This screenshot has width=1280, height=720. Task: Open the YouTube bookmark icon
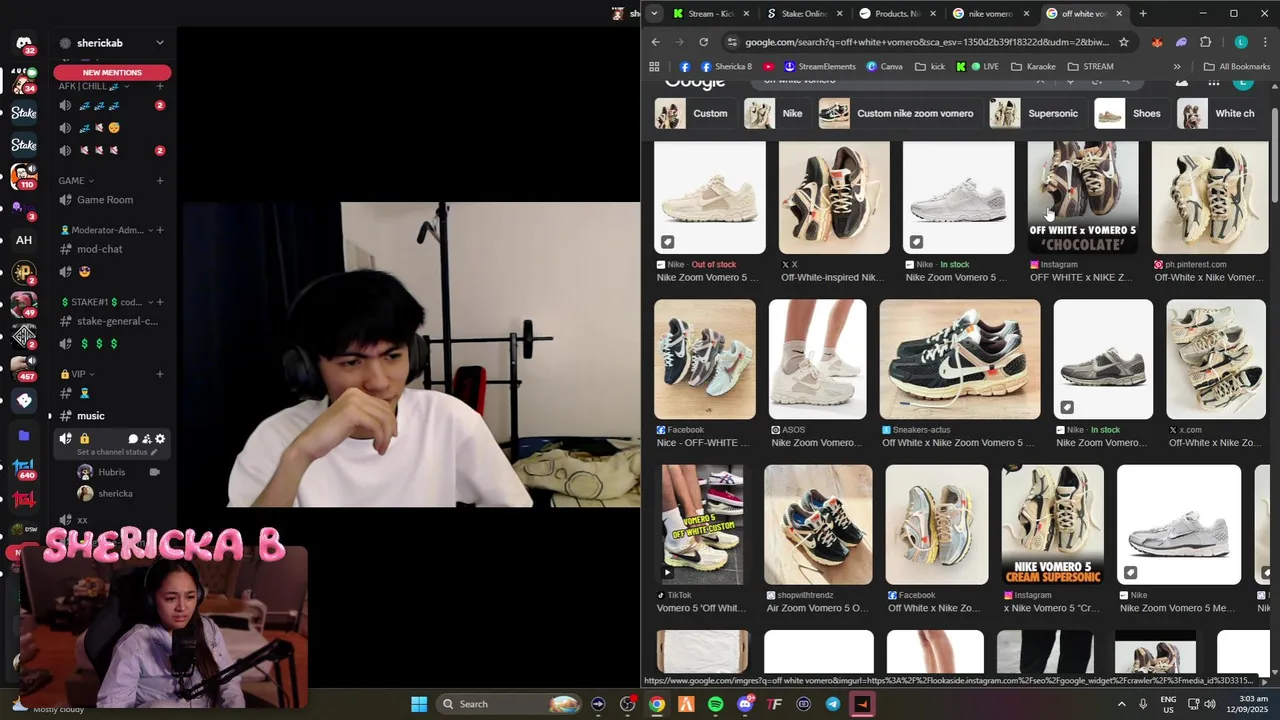768,67
